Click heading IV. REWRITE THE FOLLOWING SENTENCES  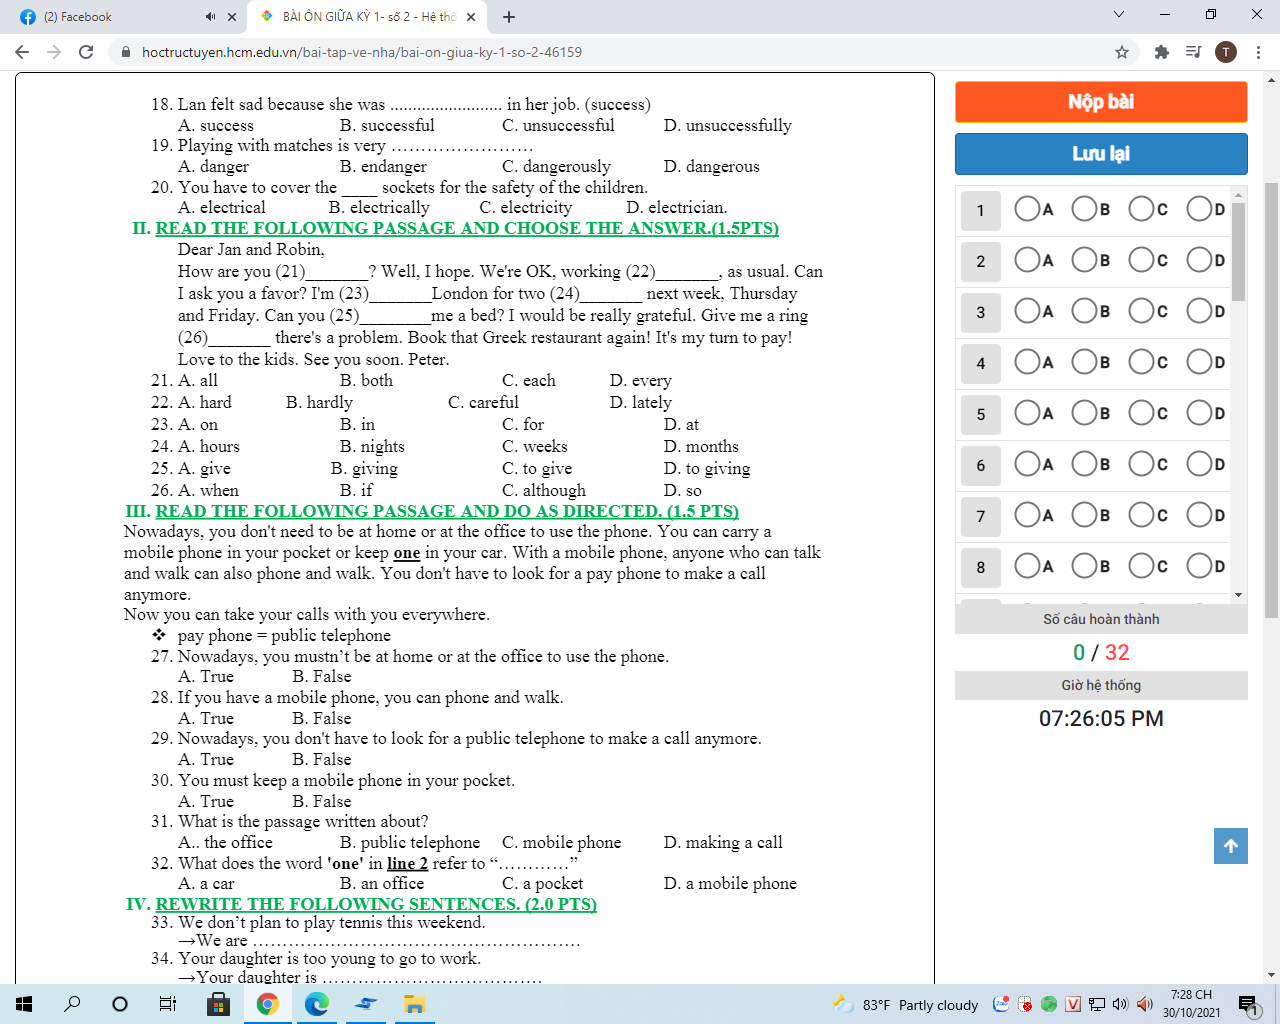click(x=361, y=904)
